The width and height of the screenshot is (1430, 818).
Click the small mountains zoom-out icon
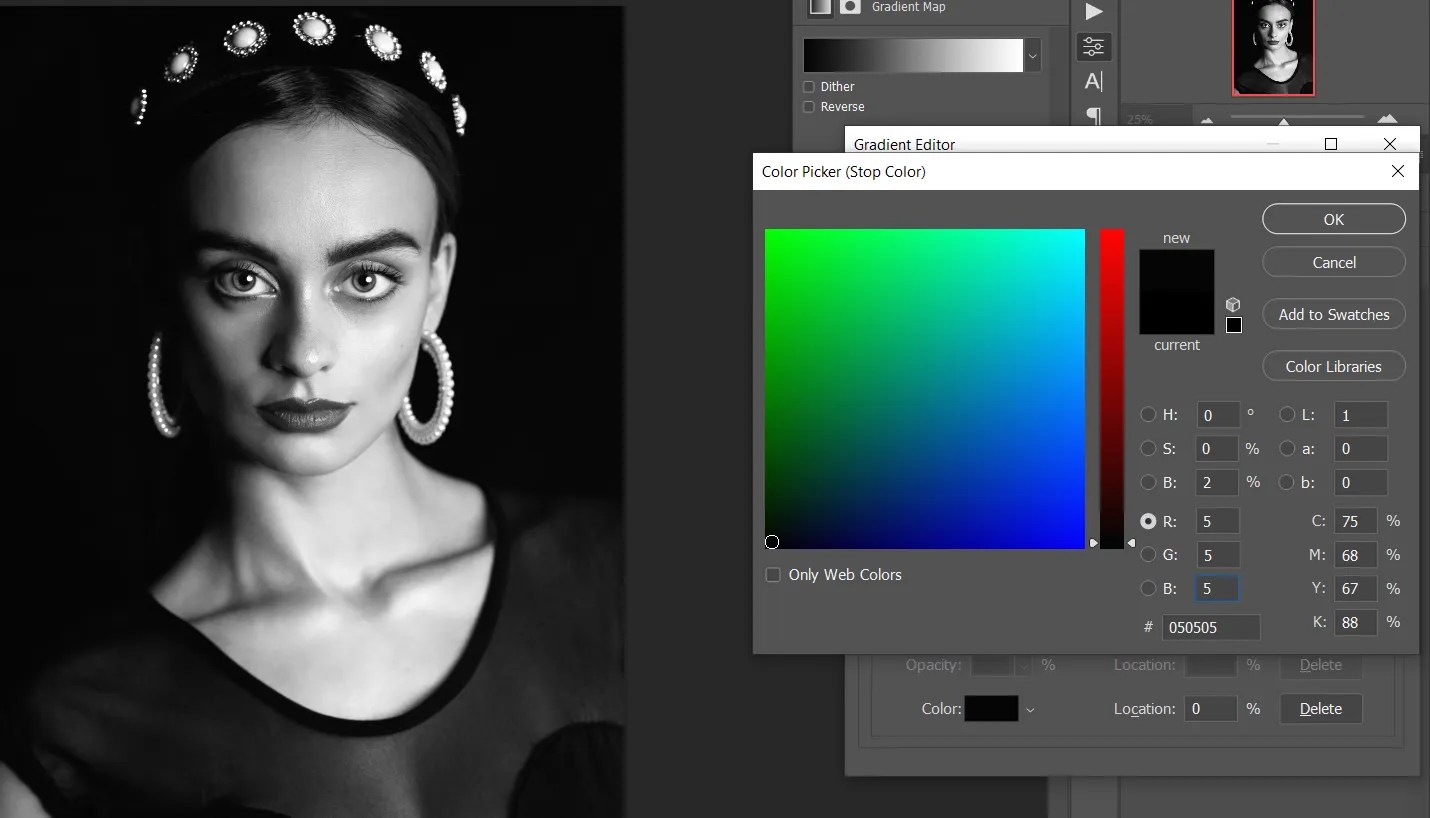point(1207,120)
